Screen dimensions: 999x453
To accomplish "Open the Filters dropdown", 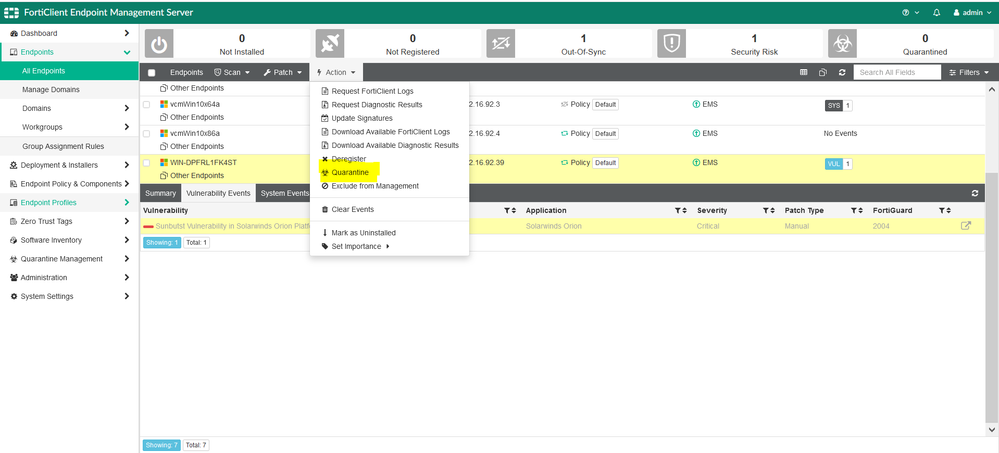I will (x=969, y=73).
